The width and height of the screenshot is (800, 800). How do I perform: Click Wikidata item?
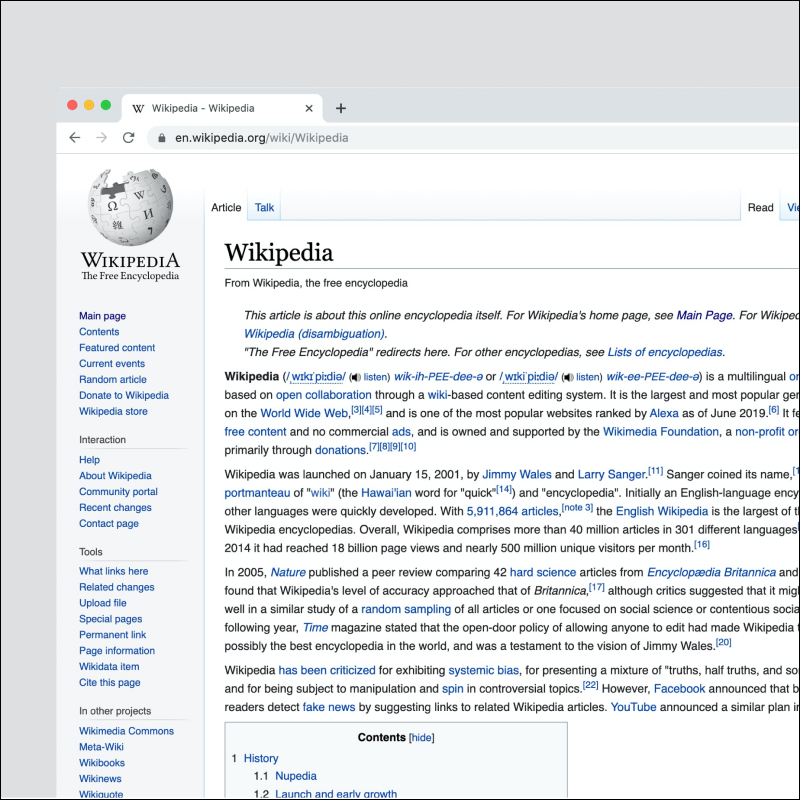coord(109,666)
